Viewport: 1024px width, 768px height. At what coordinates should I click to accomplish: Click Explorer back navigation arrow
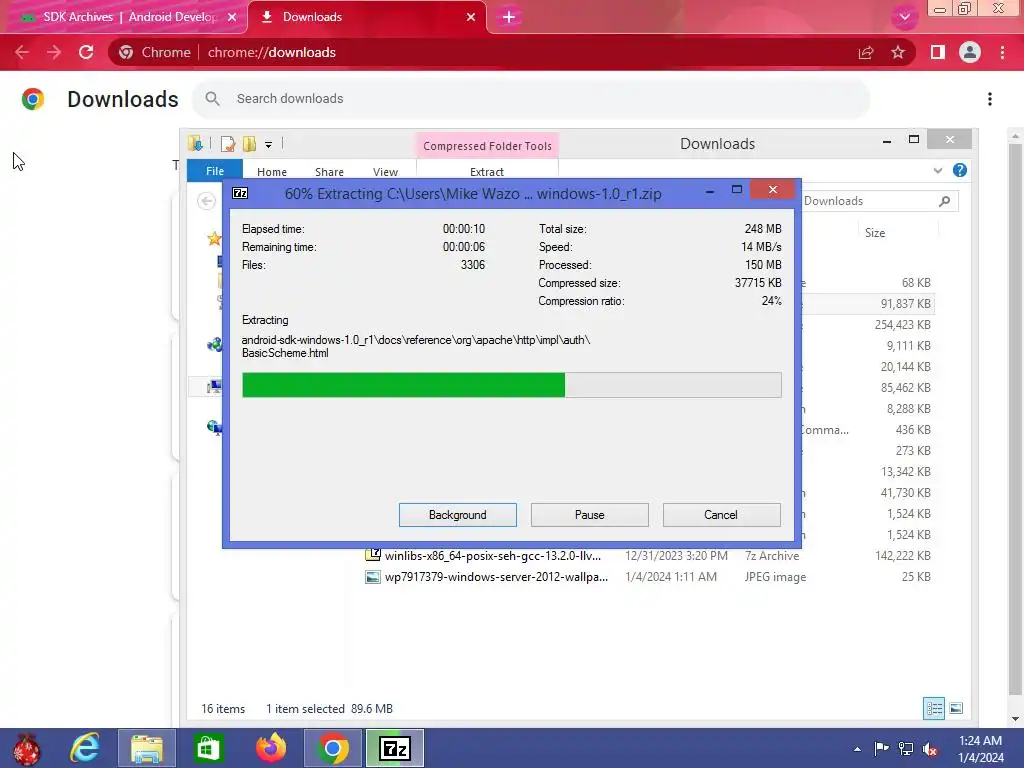tap(206, 201)
